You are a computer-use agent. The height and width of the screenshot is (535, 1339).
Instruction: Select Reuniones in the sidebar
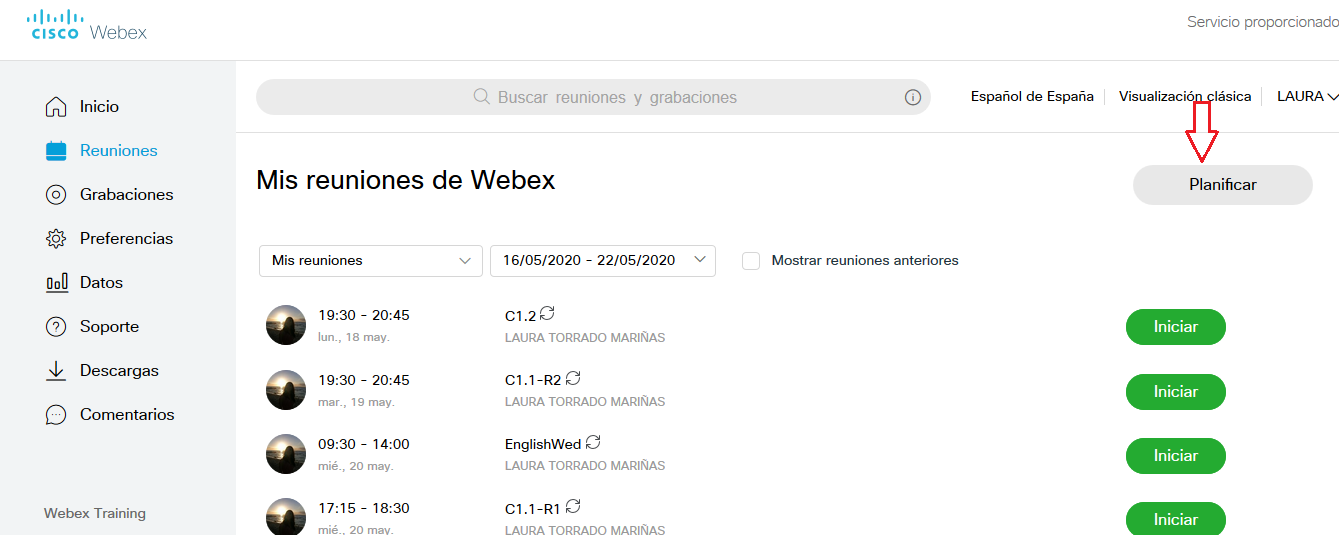[x=118, y=151]
